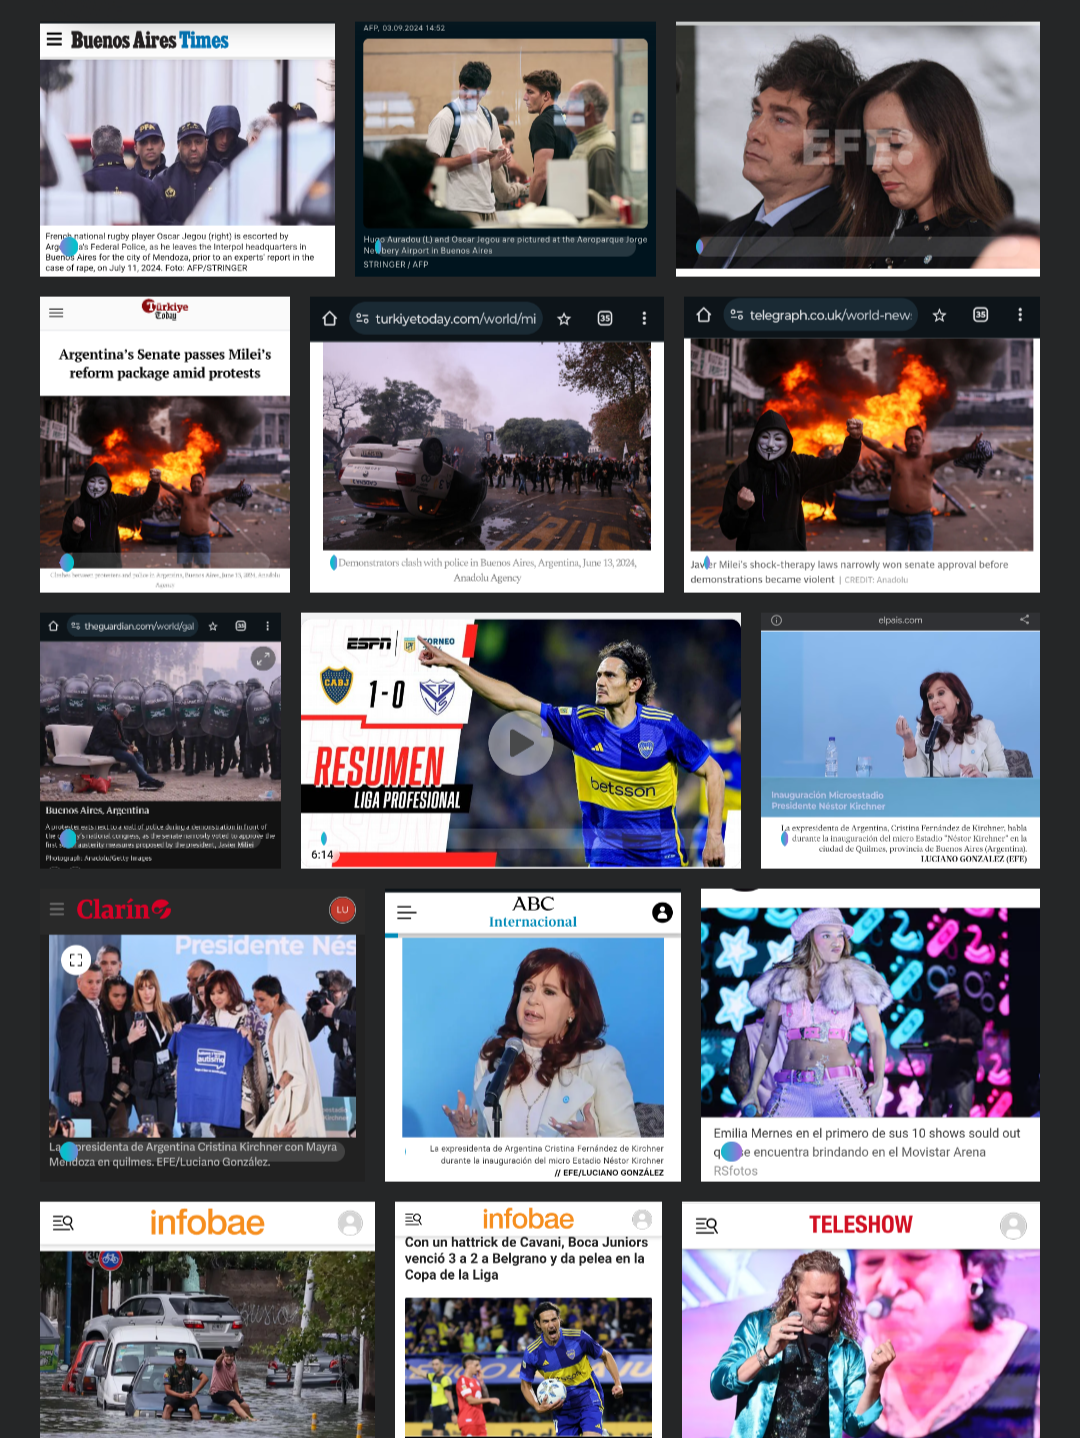Viewport: 1080px width, 1438px height.
Task: Open the three-dot browser menu on turkiyetoday
Action: click(644, 317)
